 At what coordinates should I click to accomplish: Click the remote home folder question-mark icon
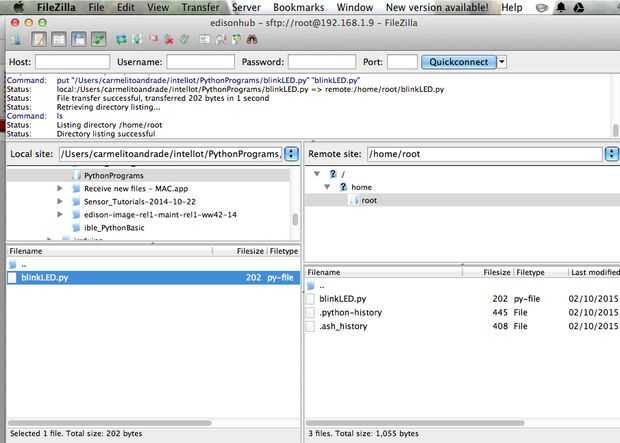(343, 187)
